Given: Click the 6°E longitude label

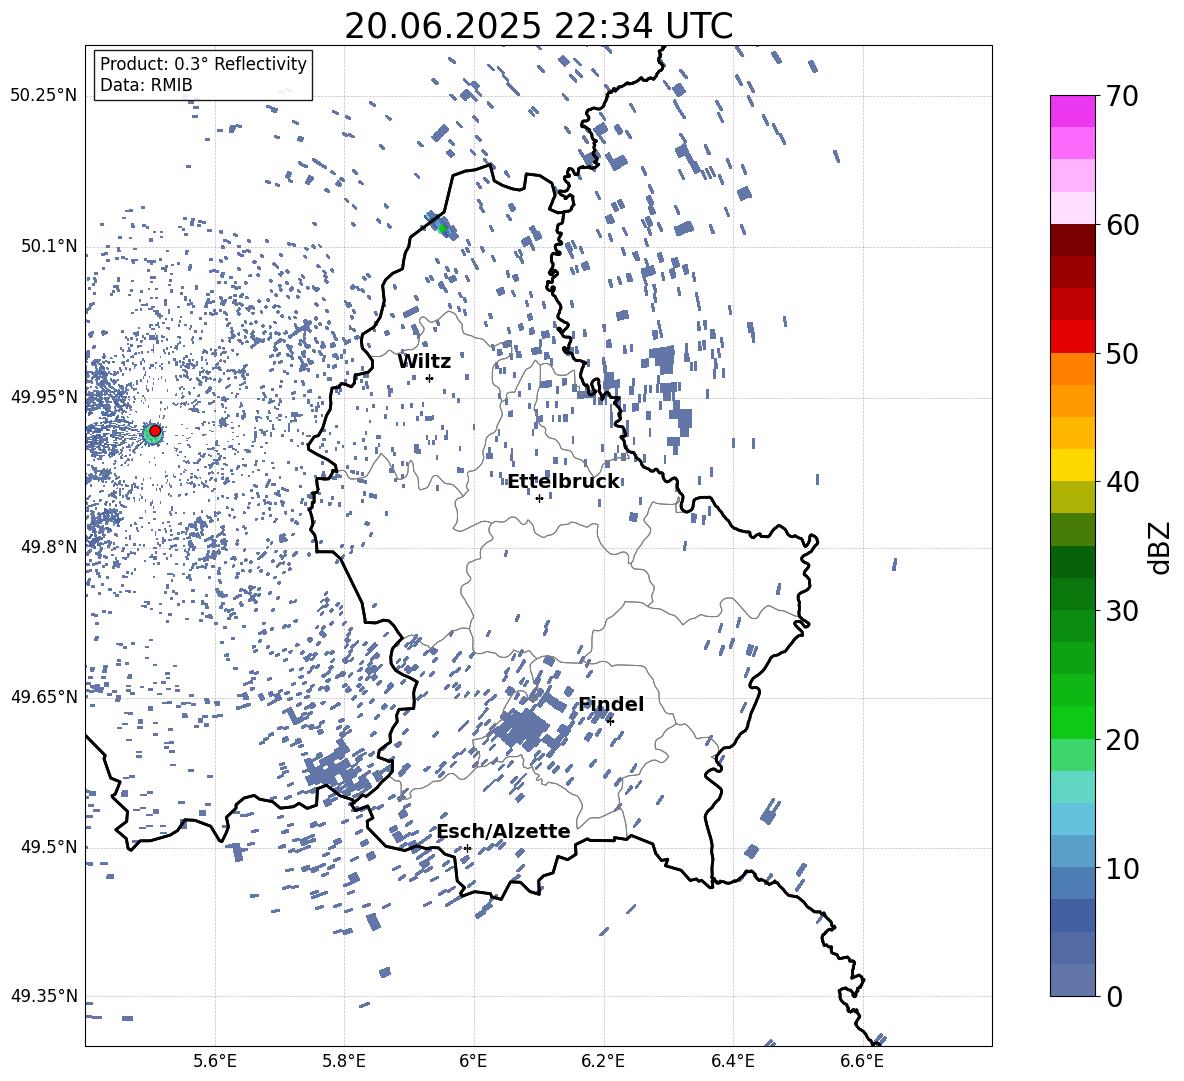Looking at the screenshot, I should click(x=473, y=1061).
